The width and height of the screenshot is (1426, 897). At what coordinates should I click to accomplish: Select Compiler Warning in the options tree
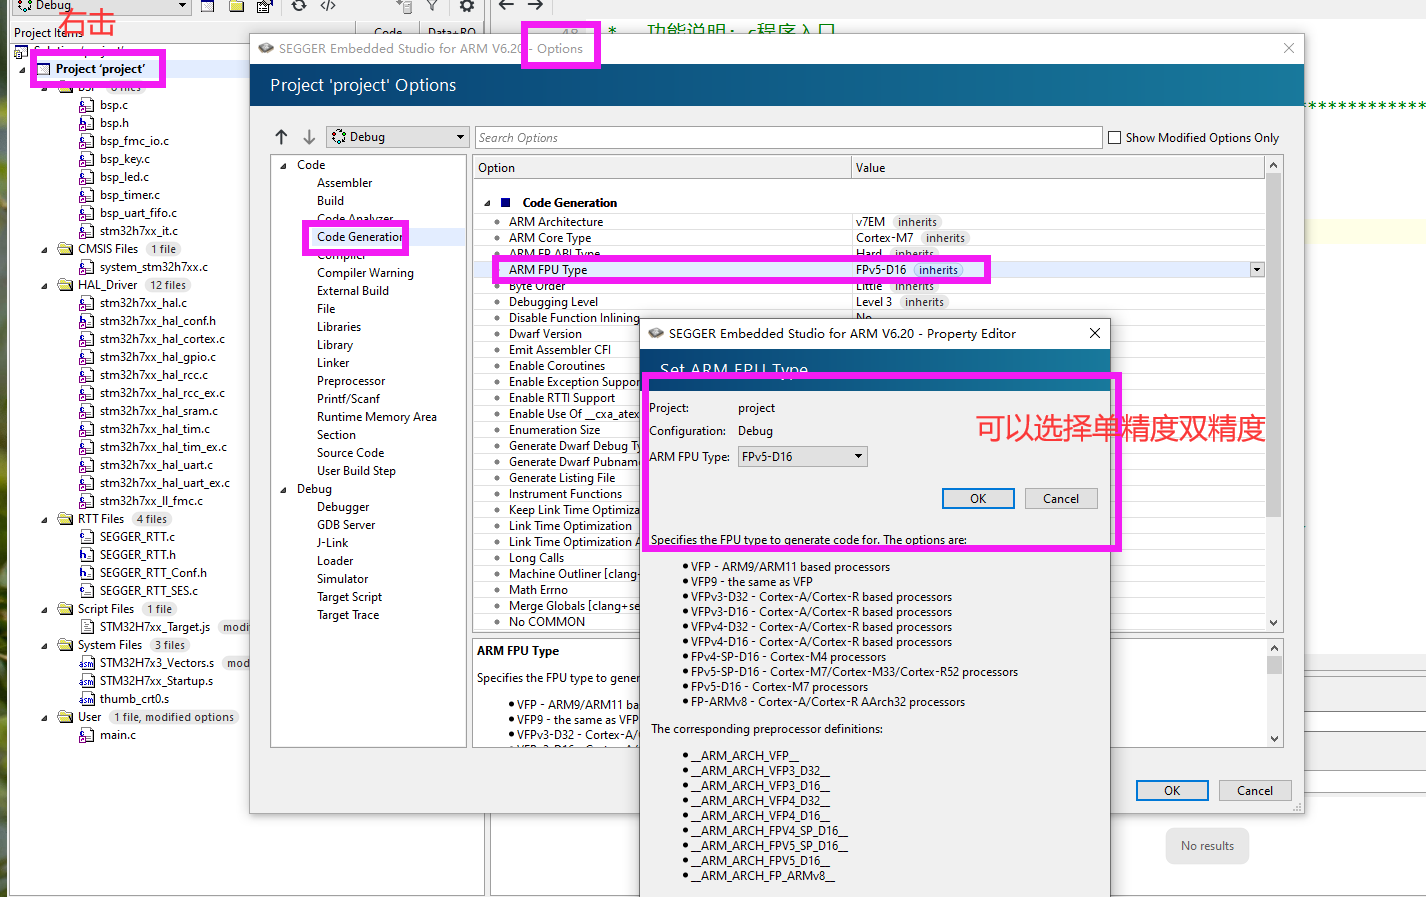[x=365, y=273]
